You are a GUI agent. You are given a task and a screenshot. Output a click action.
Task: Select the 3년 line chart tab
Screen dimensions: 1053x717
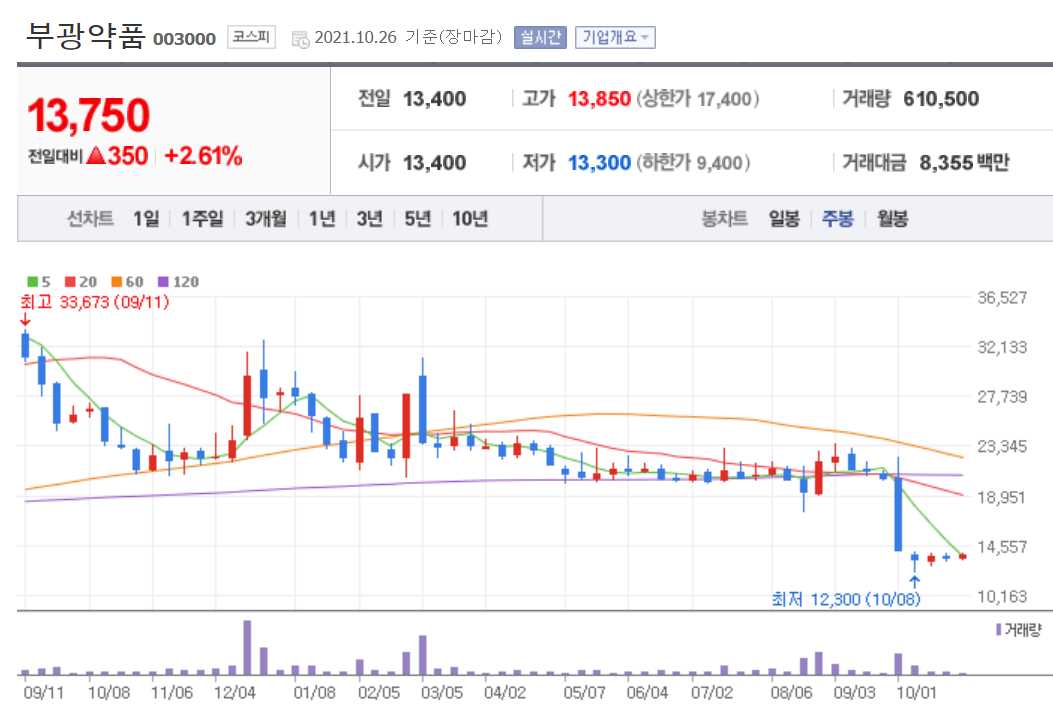click(369, 219)
